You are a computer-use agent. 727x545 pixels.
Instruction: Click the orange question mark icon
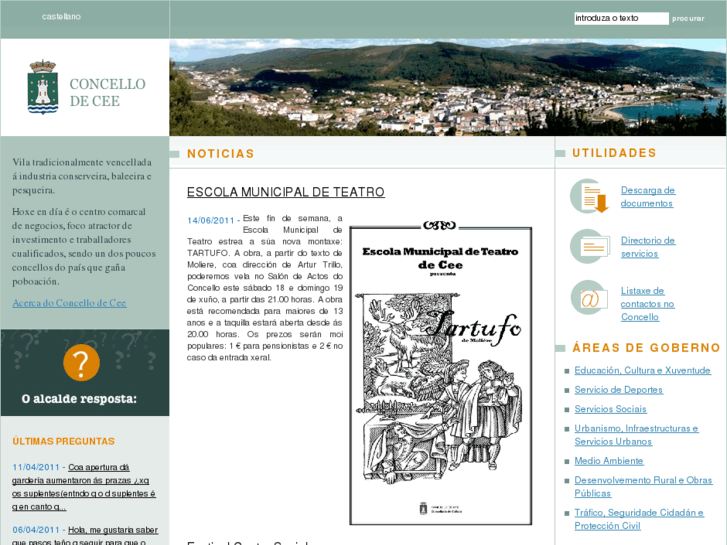coord(81,363)
